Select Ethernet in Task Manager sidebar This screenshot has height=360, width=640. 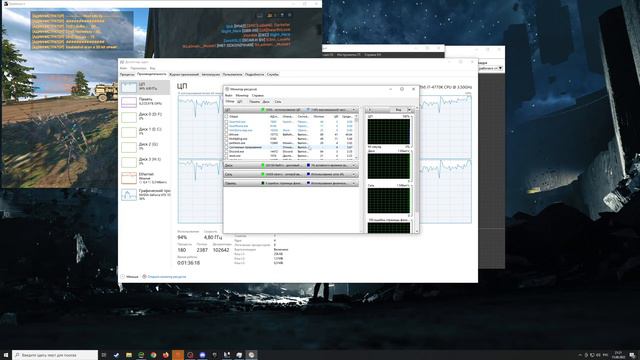pos(145,178)
